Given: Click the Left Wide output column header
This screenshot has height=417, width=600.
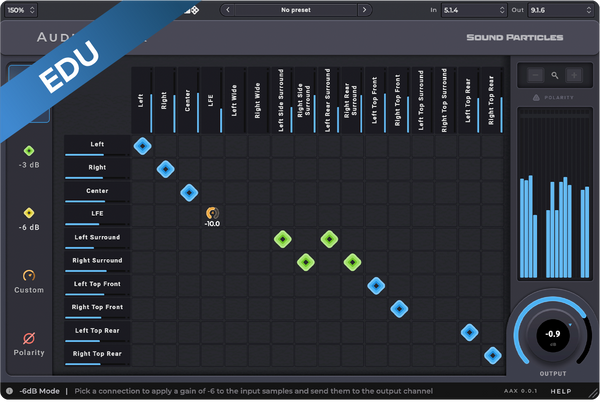Looking at the screenshot, I should [234, 100].
